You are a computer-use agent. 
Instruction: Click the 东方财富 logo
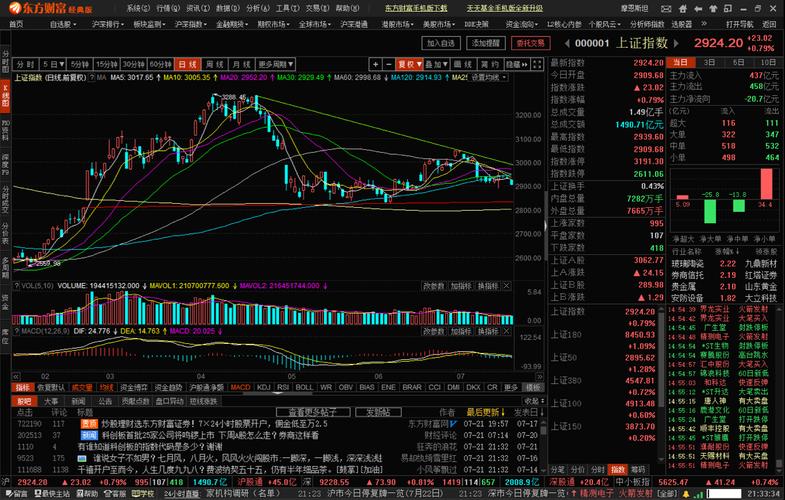[x=50, y=8]
